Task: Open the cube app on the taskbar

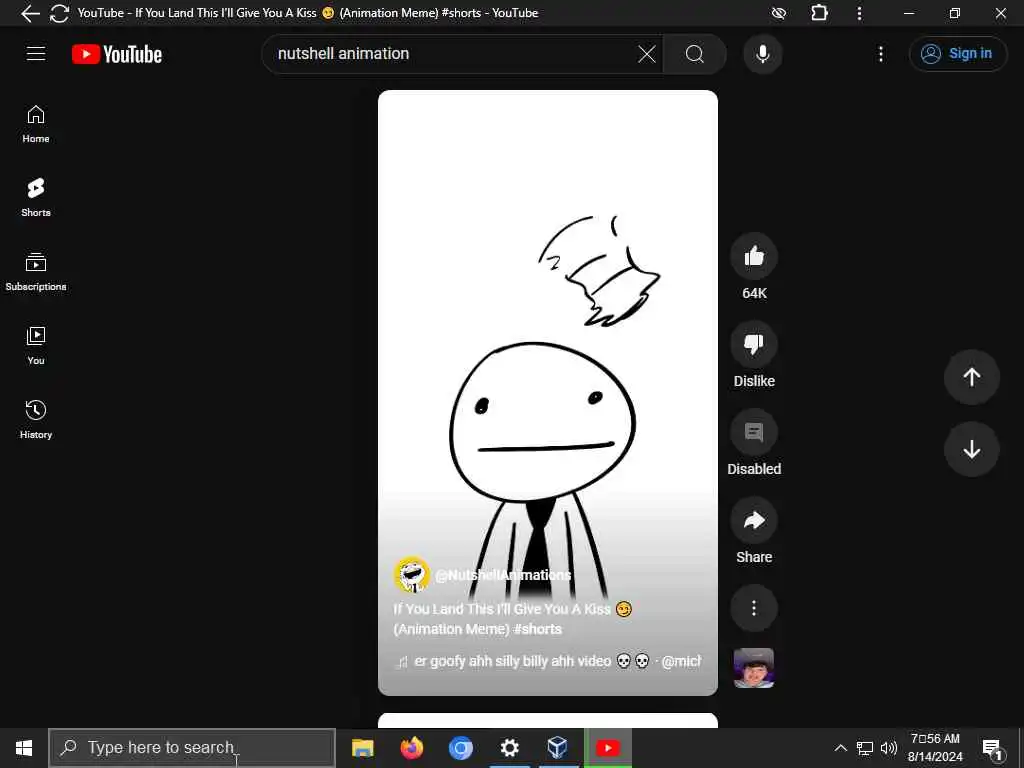Action: tap(557, 748)
